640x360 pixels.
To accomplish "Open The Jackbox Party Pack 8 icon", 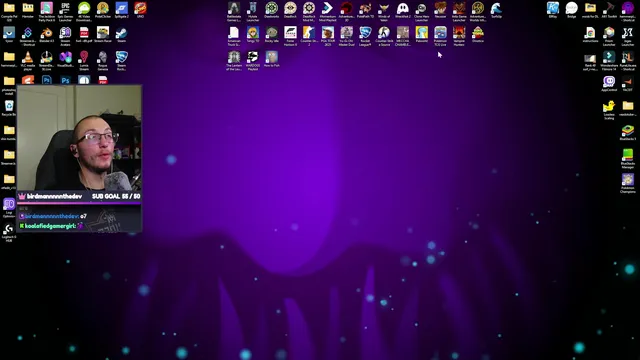I will [x=47, y=8].
